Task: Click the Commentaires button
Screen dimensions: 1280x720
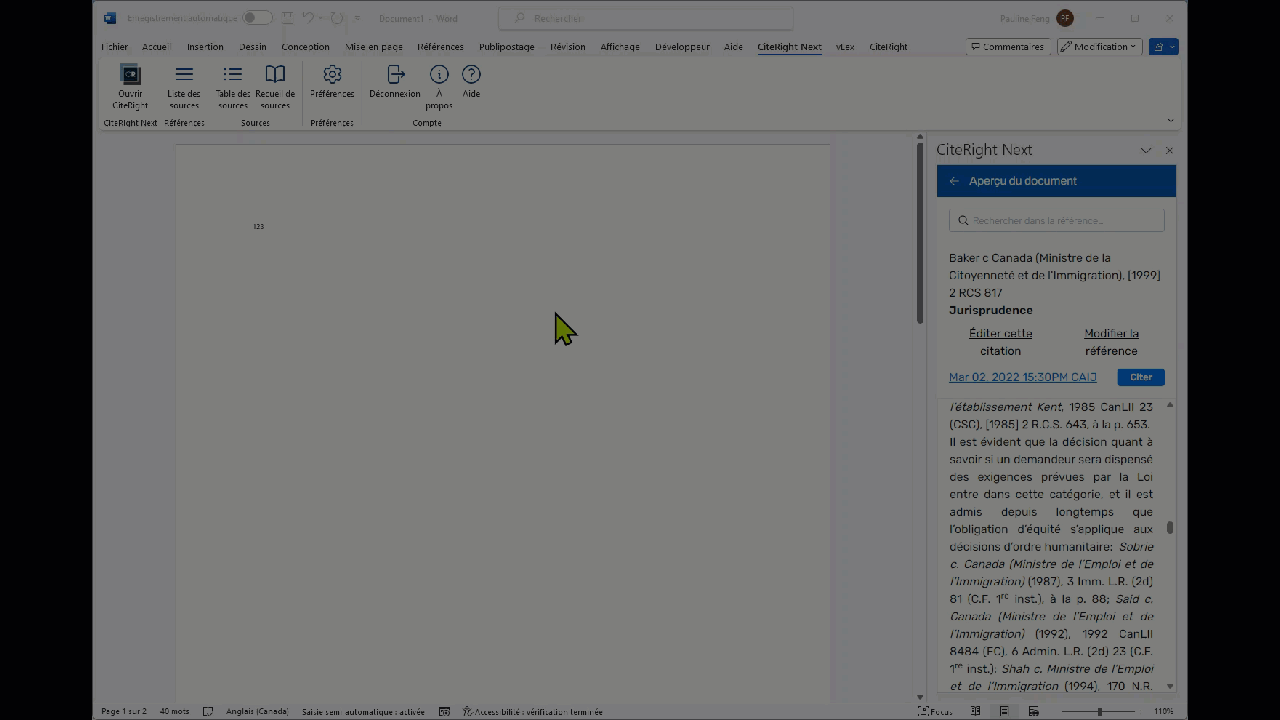Action: tap(1007, 47)
